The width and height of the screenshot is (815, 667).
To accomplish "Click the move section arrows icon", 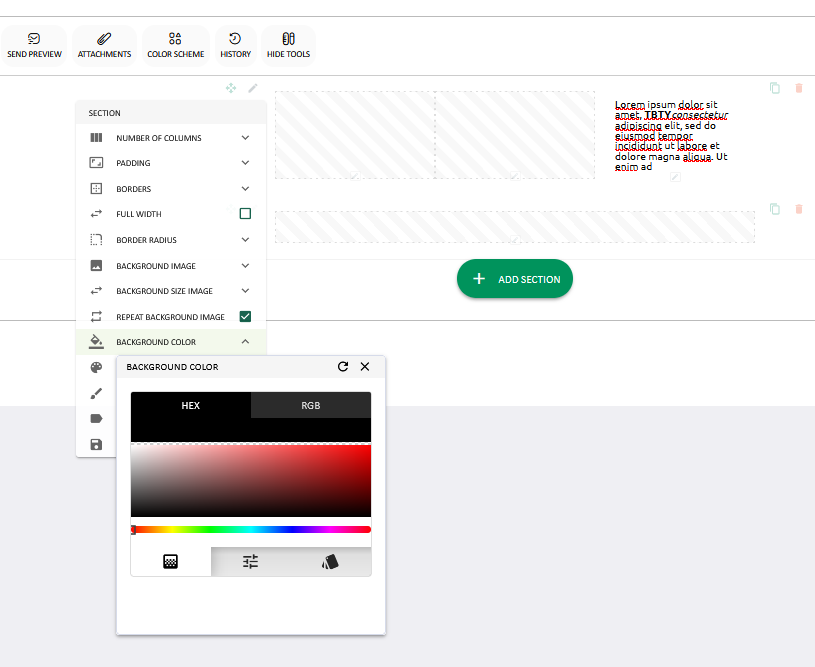I will click(231, 88).
